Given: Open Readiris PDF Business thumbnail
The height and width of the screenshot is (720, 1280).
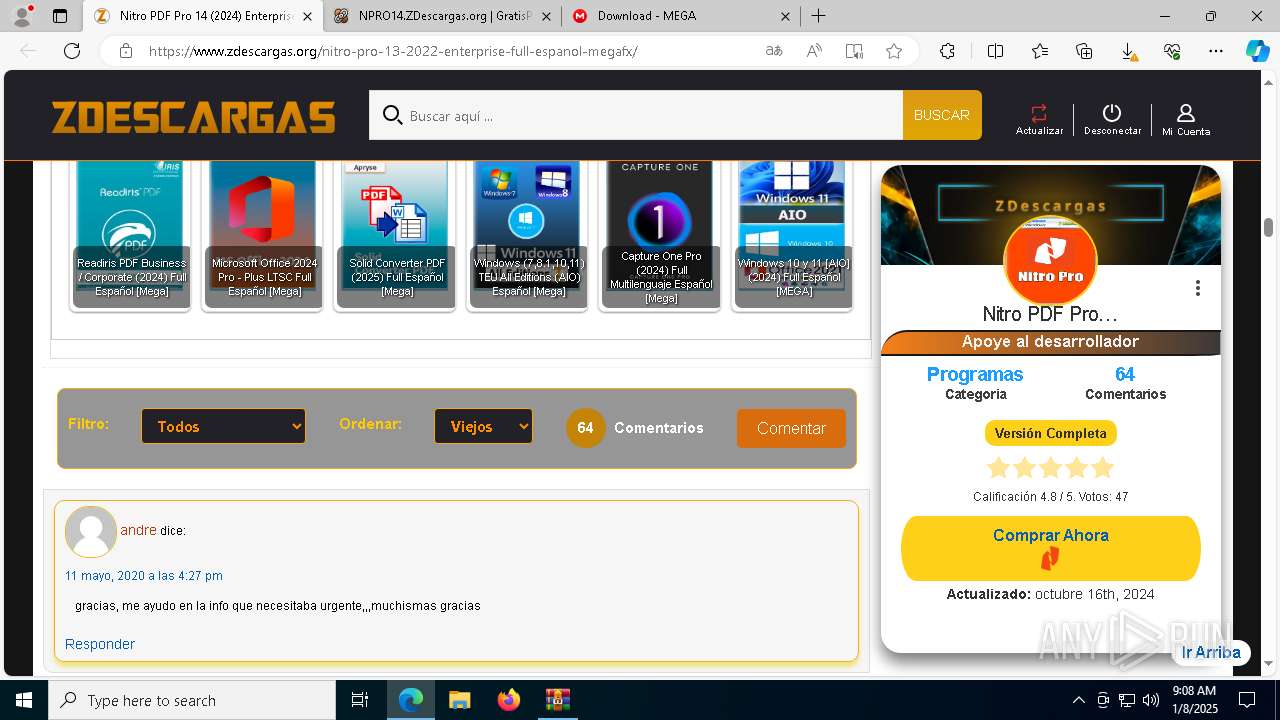Looking at the screenshot, I should pyautogui.click(x=132, y=236).
